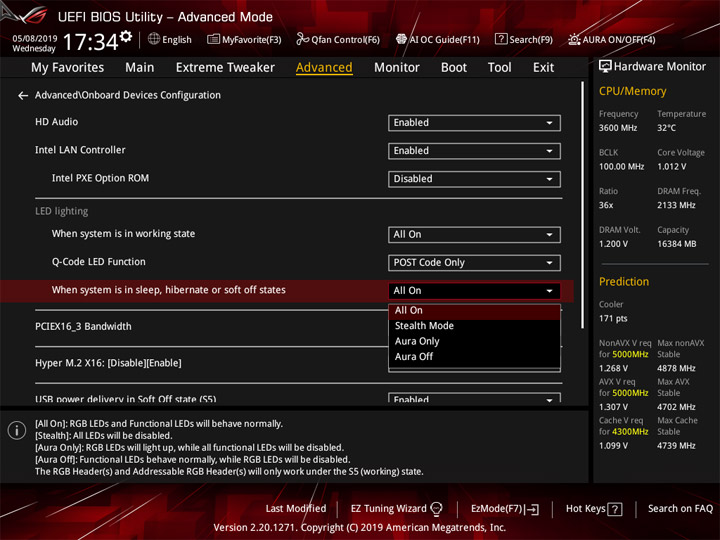Collapse the sleep states LED dropdown
This screenshot has height=540, width=720.
tap(474, 291)
